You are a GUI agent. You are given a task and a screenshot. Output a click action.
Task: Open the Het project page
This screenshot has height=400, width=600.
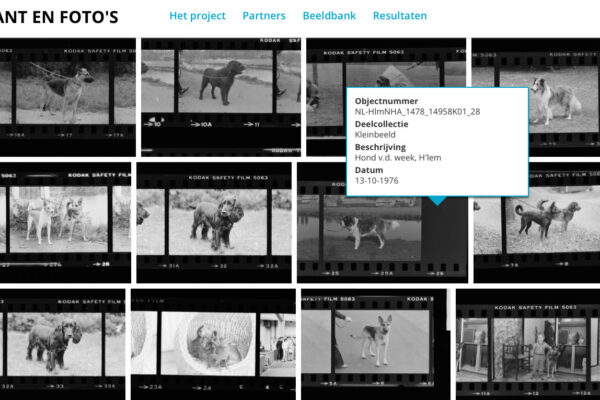(197, 16)
